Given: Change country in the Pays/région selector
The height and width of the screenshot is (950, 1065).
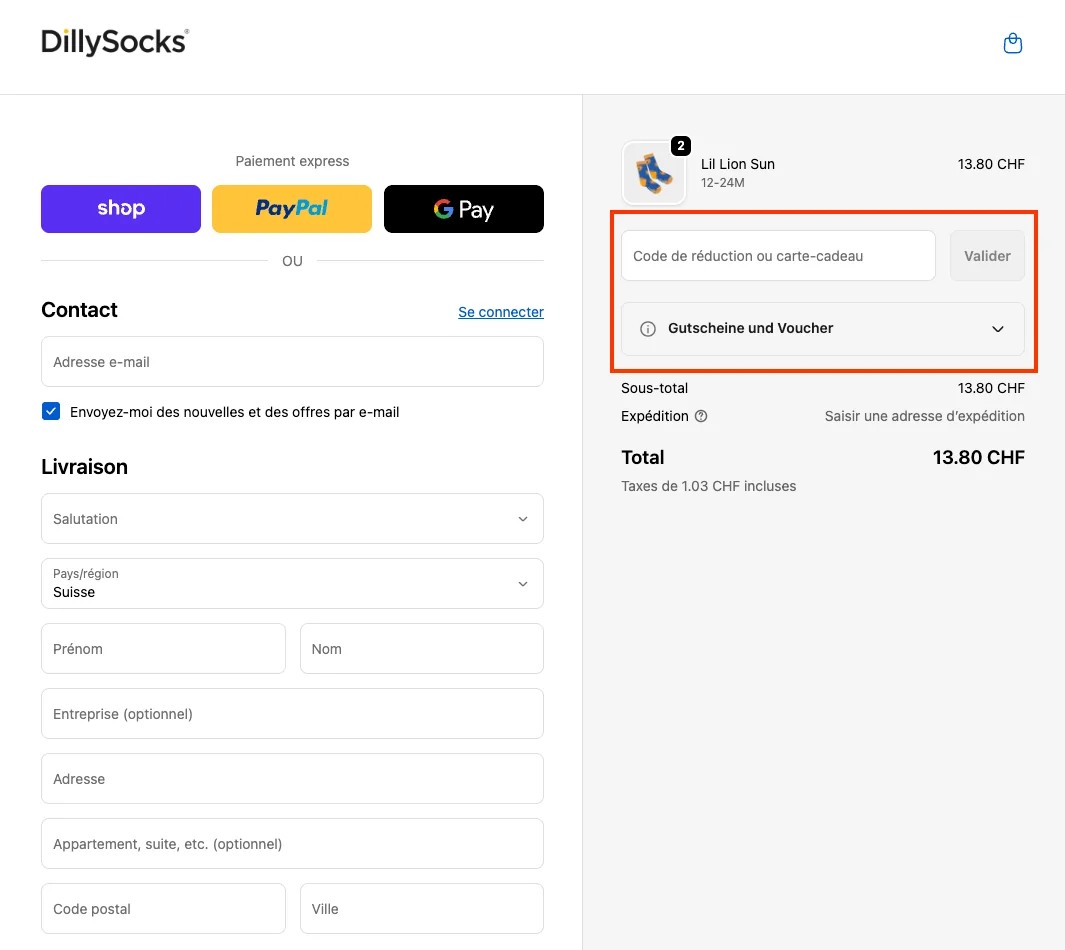Looking at the screenshot, I should tap(292, 583).
